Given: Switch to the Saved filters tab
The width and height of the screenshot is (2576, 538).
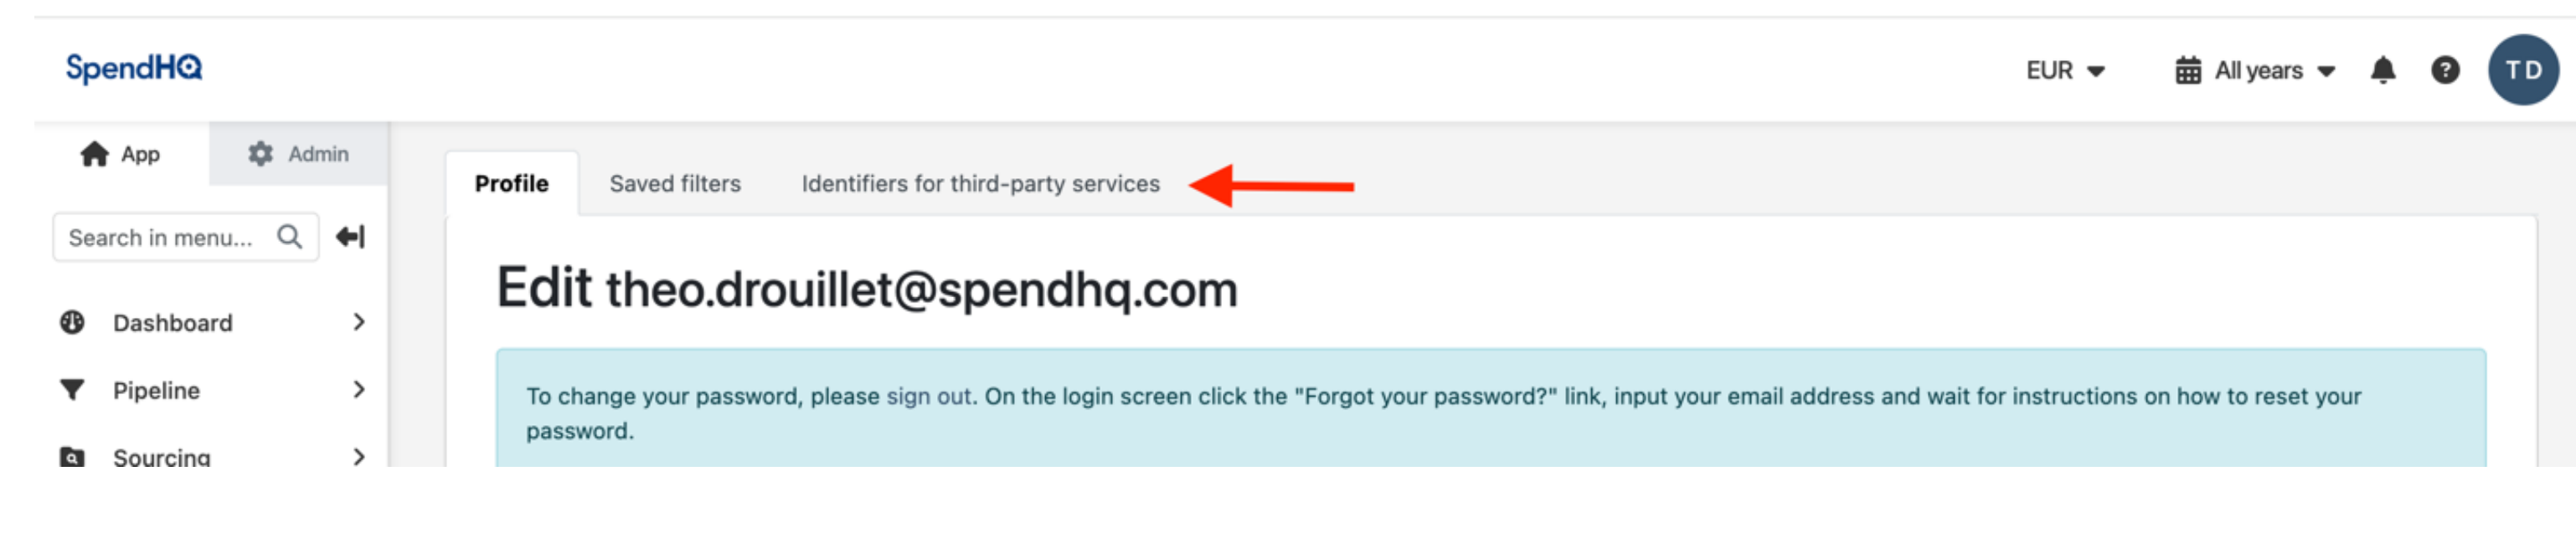Looking at the screenshot, I should [675, 184].
